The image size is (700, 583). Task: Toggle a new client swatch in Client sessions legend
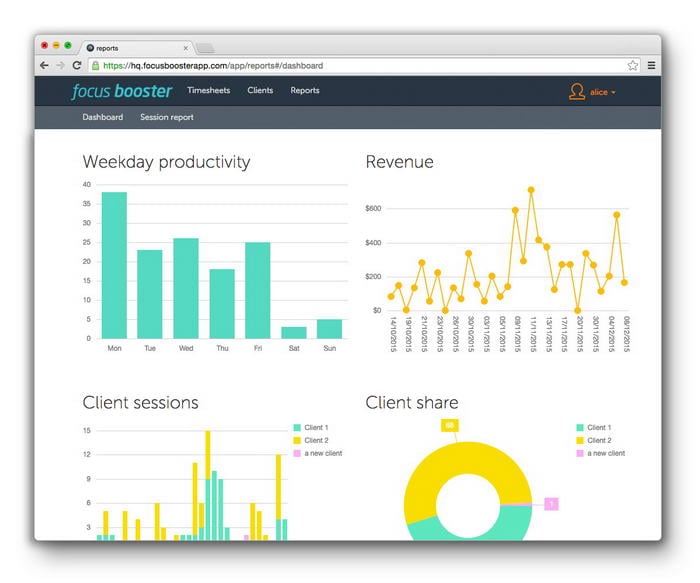pos(297,454)
